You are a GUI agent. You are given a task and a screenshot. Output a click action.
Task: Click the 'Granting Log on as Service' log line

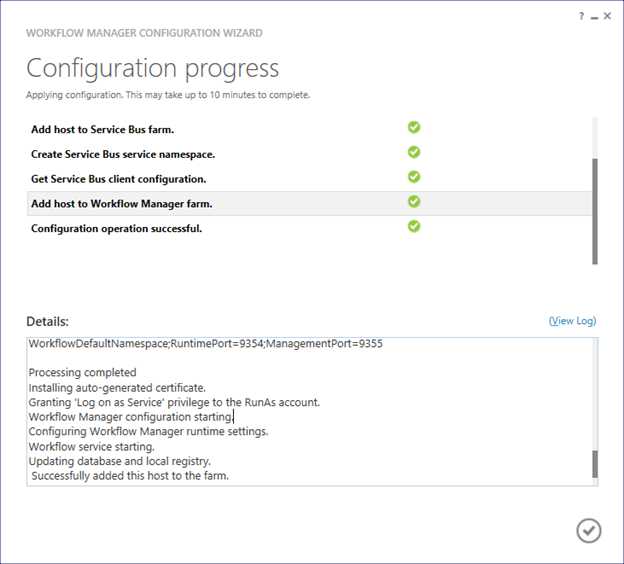pos(174,402)
